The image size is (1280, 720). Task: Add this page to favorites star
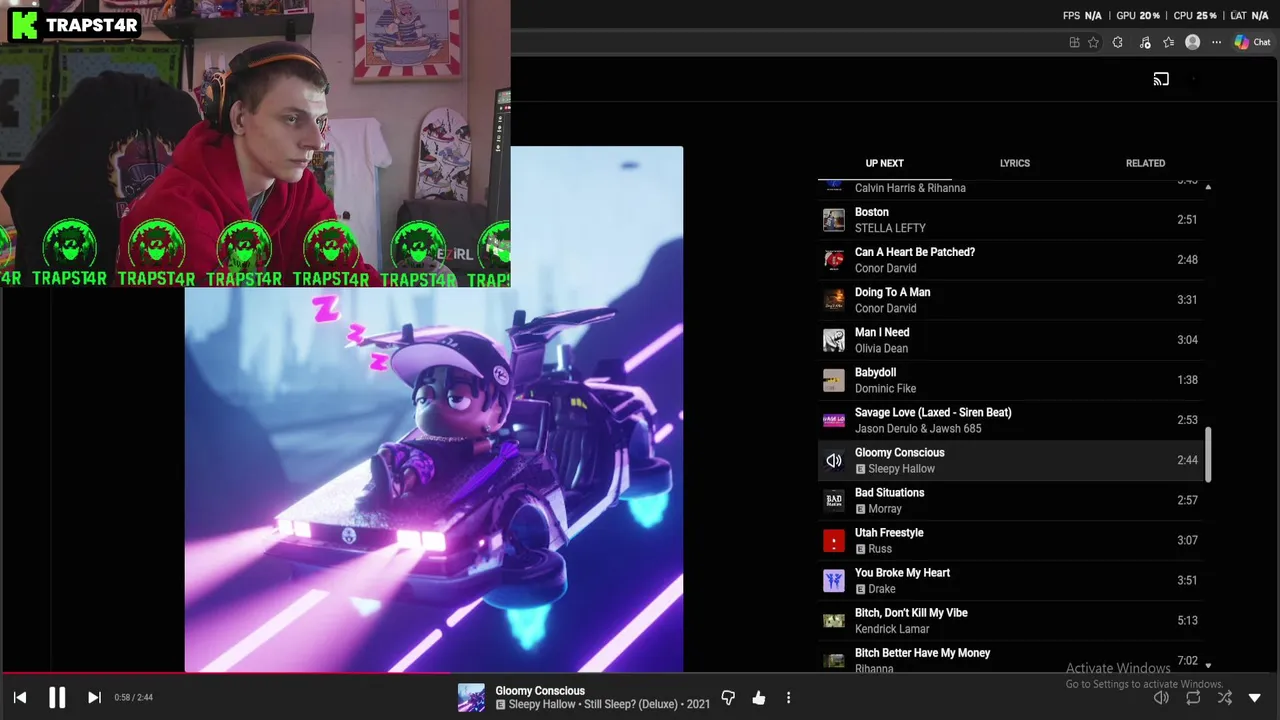(x=1093, y=42)
